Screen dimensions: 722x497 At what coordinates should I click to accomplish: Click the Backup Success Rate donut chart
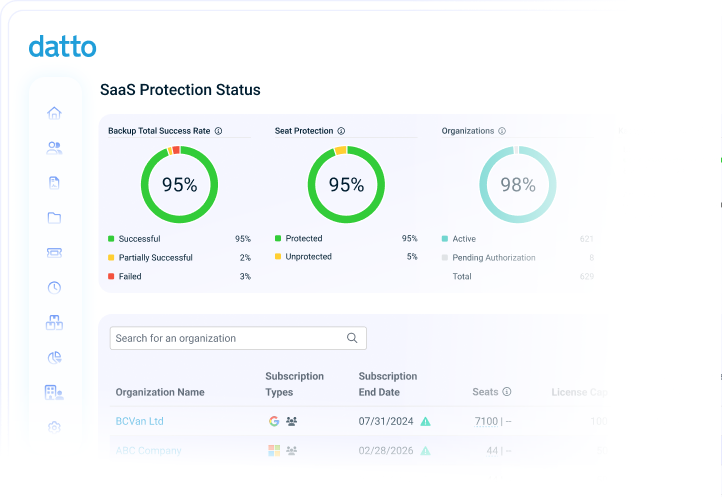pyautogui.click(x=180, y=184)
